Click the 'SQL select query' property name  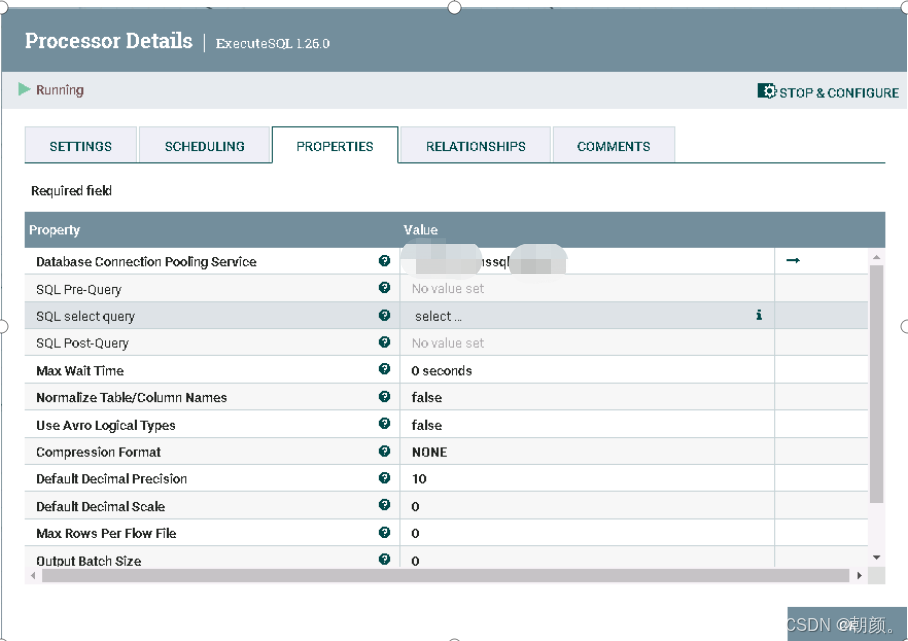point(85,316)
